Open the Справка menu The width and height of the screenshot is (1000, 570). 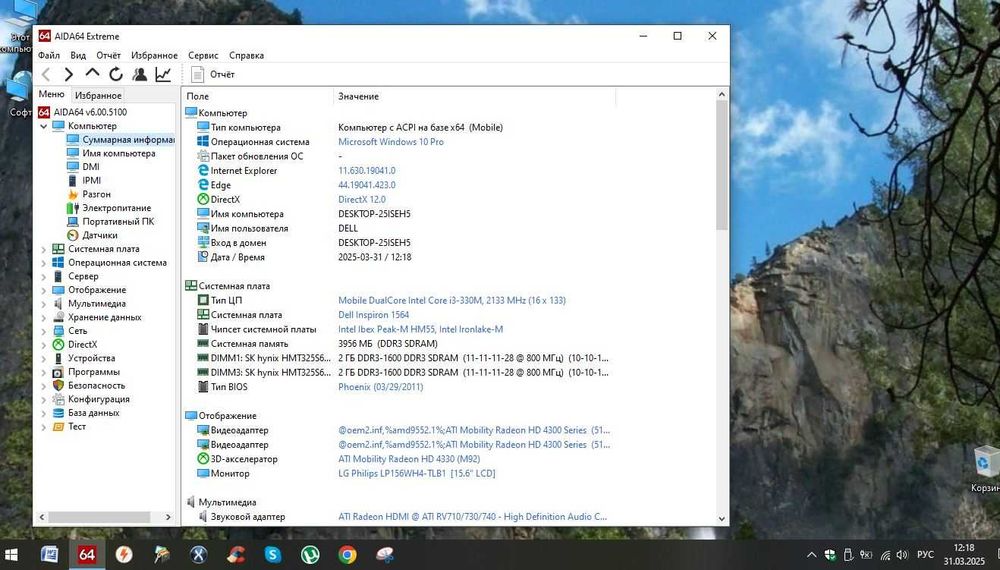click(246, 55)
